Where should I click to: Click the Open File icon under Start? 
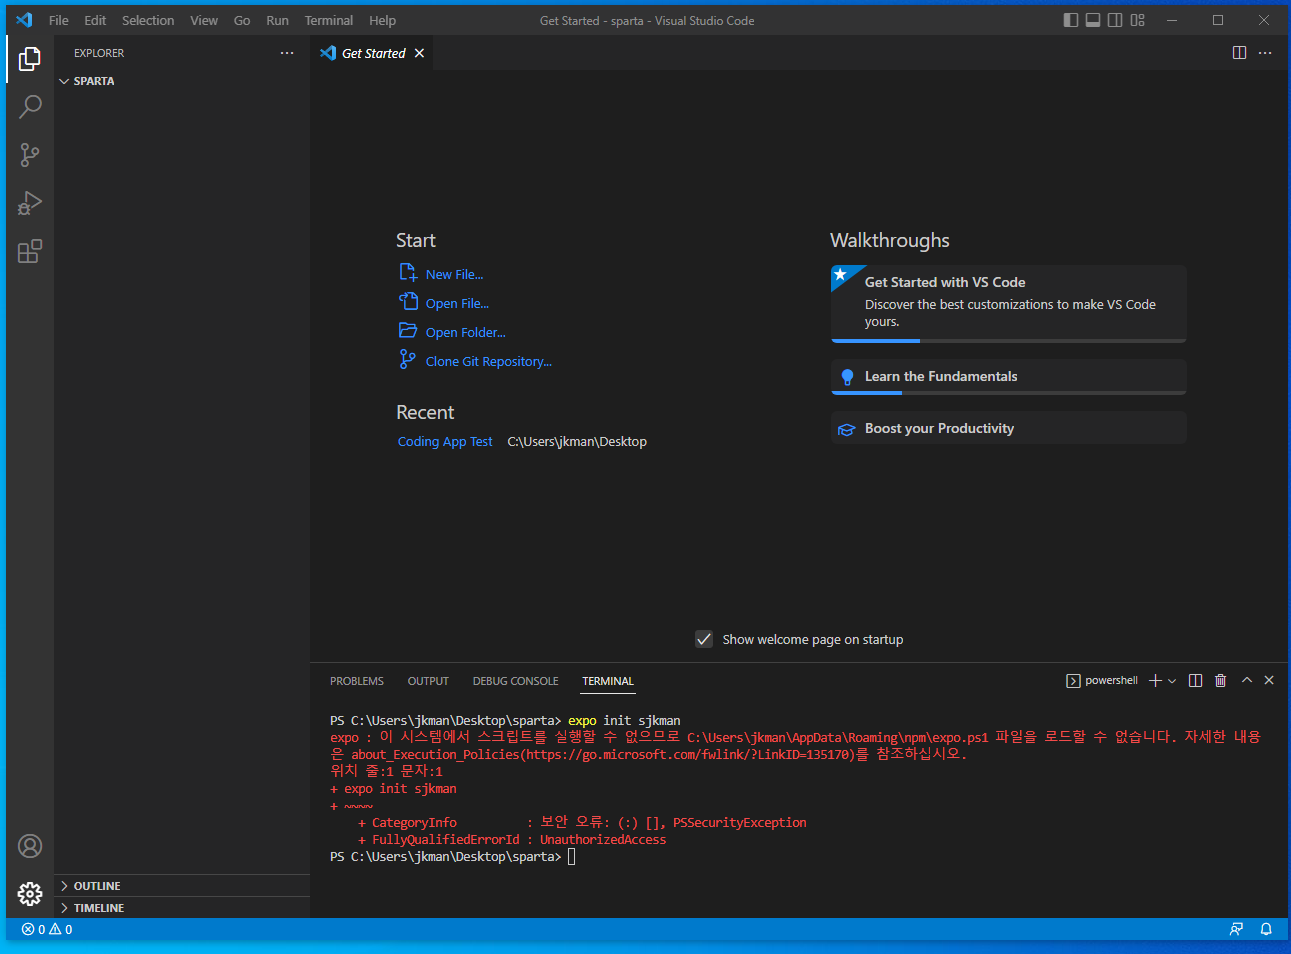pyautogui.click(x=408, y=302)
